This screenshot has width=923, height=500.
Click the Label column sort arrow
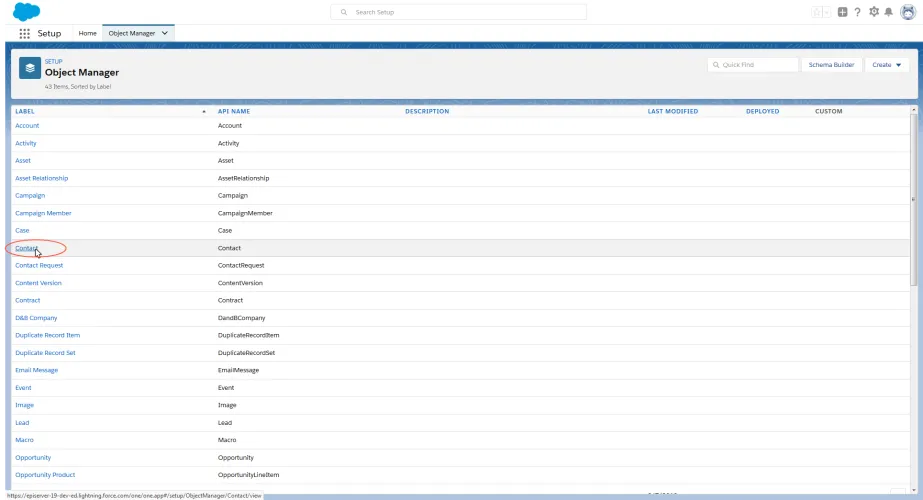[x=204, y=111]
